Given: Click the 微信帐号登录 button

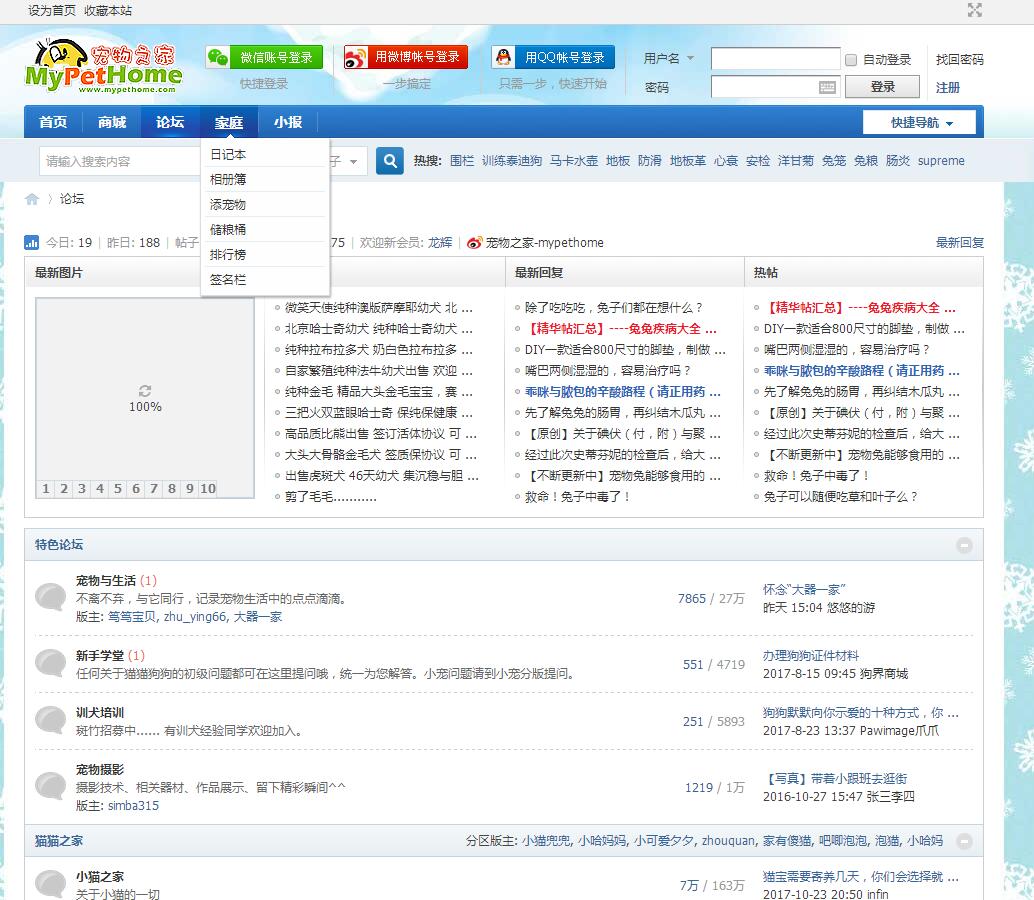Looking at the screenshot, I should pyautogui.click(x=264, y=57).
